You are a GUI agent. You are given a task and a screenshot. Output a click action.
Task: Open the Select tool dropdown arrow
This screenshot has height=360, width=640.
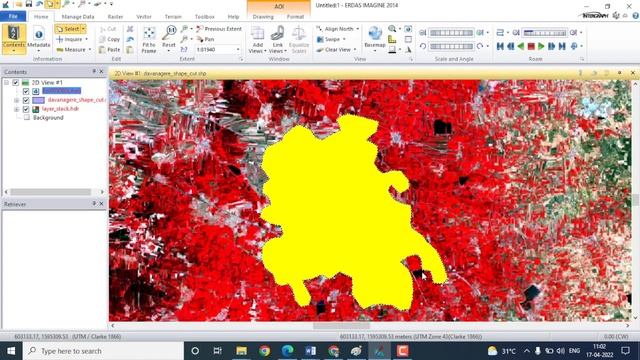83,29
